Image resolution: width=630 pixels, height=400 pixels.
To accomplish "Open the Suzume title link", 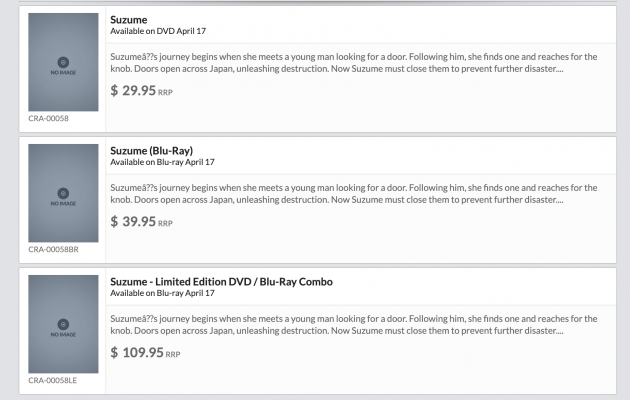I will pyautogui.click(x=128, y=19).
